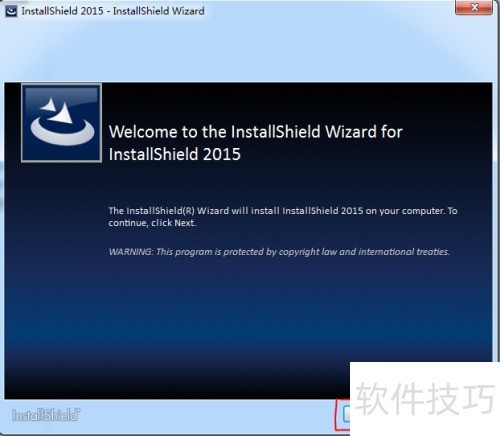Click the sentence 'The InstallShield(R) Wizard will install'
The image size is (500, 436).
[x=194, y=211]
